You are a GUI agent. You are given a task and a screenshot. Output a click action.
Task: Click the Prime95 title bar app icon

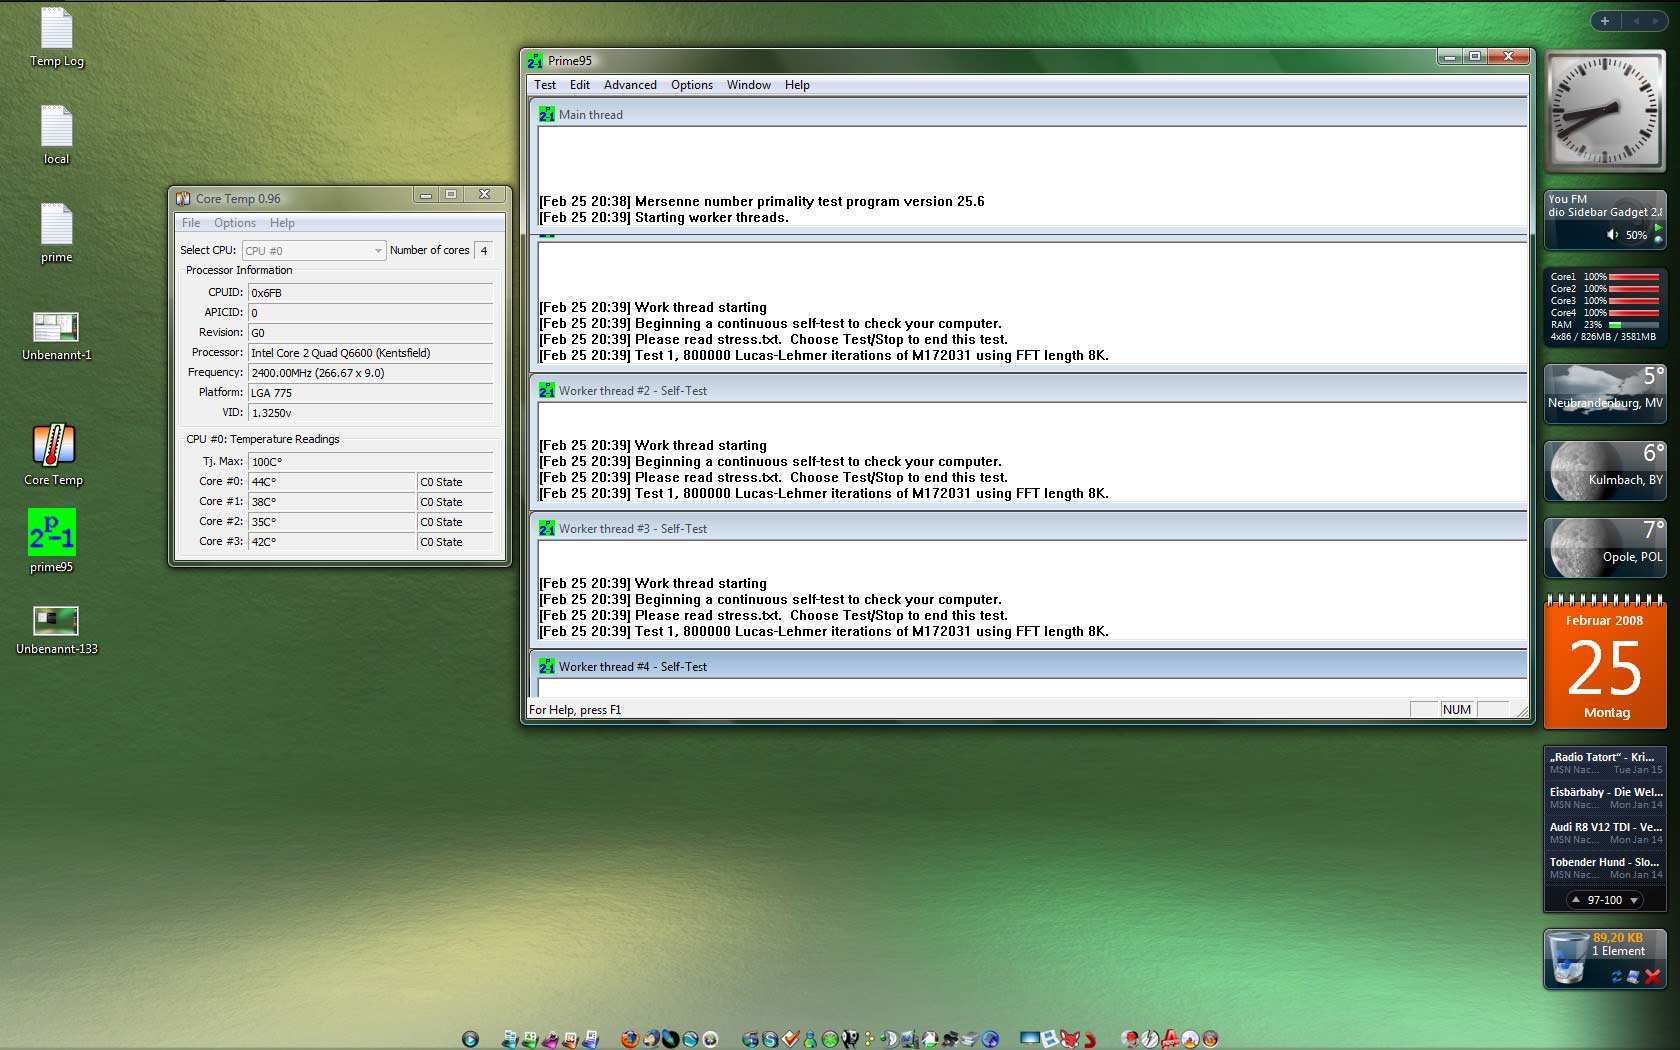click(x=535, y=61)
